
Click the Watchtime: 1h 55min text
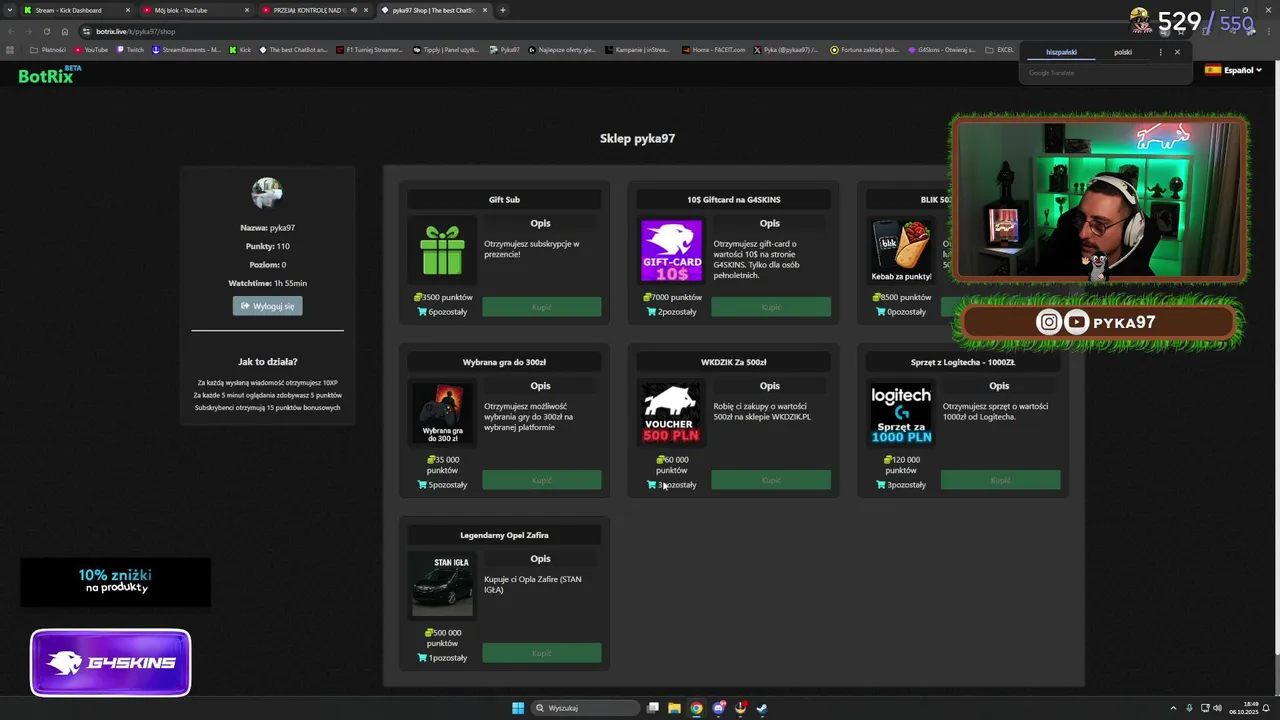tap(267, 283)
